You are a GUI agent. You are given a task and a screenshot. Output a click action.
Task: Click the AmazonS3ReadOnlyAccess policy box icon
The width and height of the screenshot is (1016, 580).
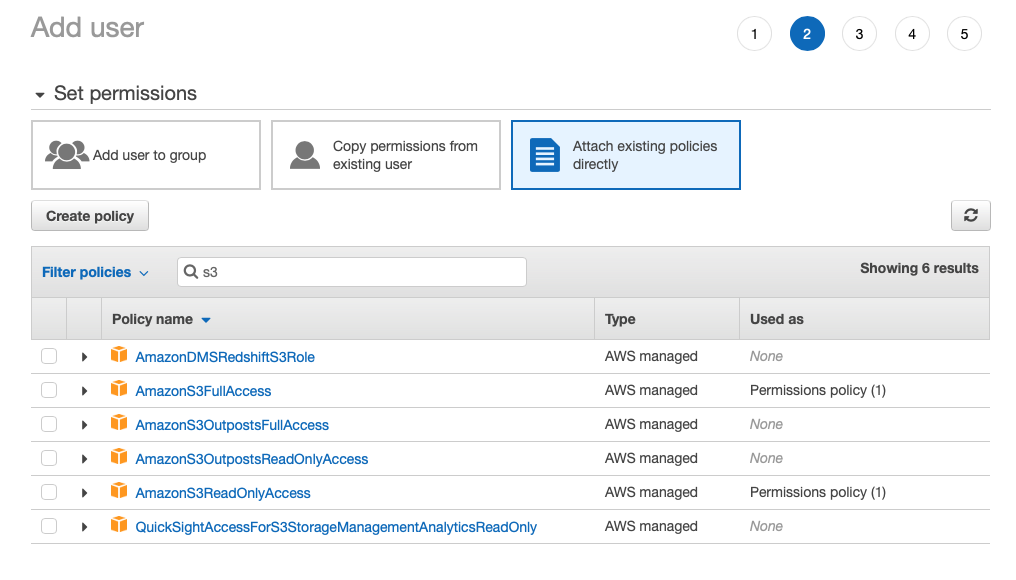(x=120, y=492)
